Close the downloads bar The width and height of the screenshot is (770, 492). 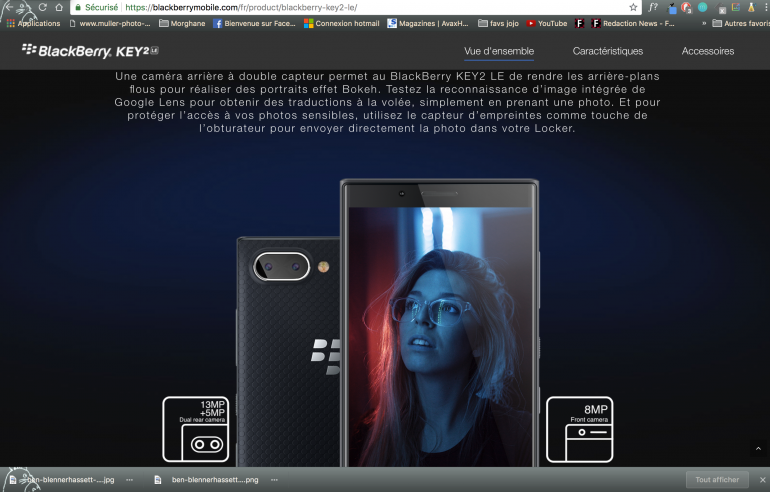[761, 480]
